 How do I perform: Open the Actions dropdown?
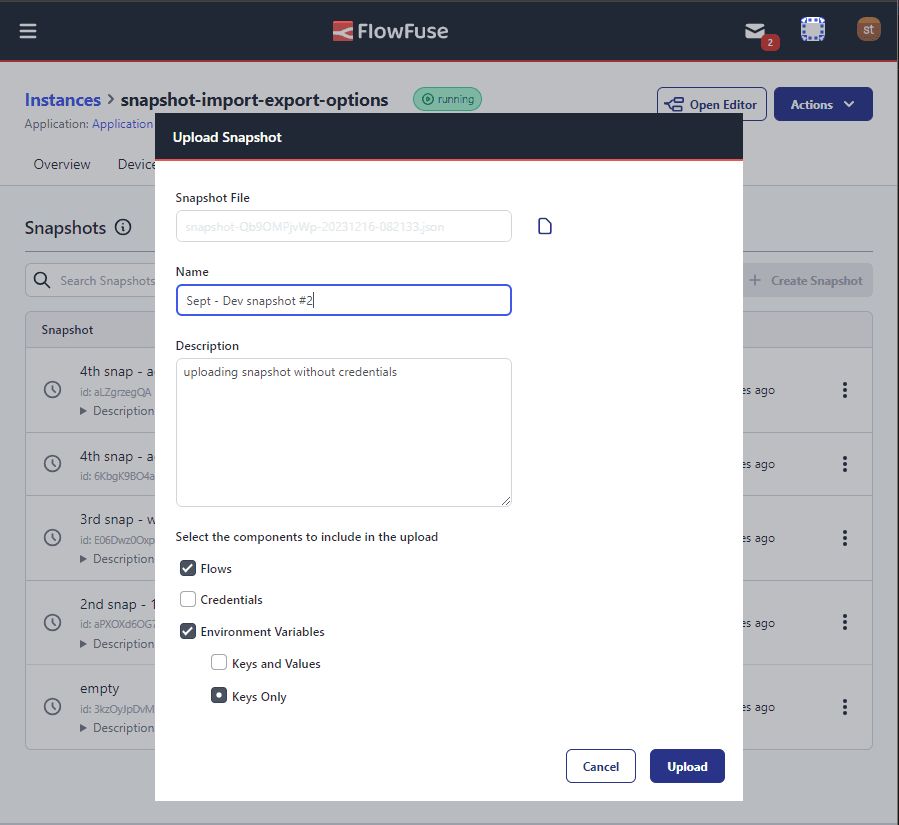point(822,104)
